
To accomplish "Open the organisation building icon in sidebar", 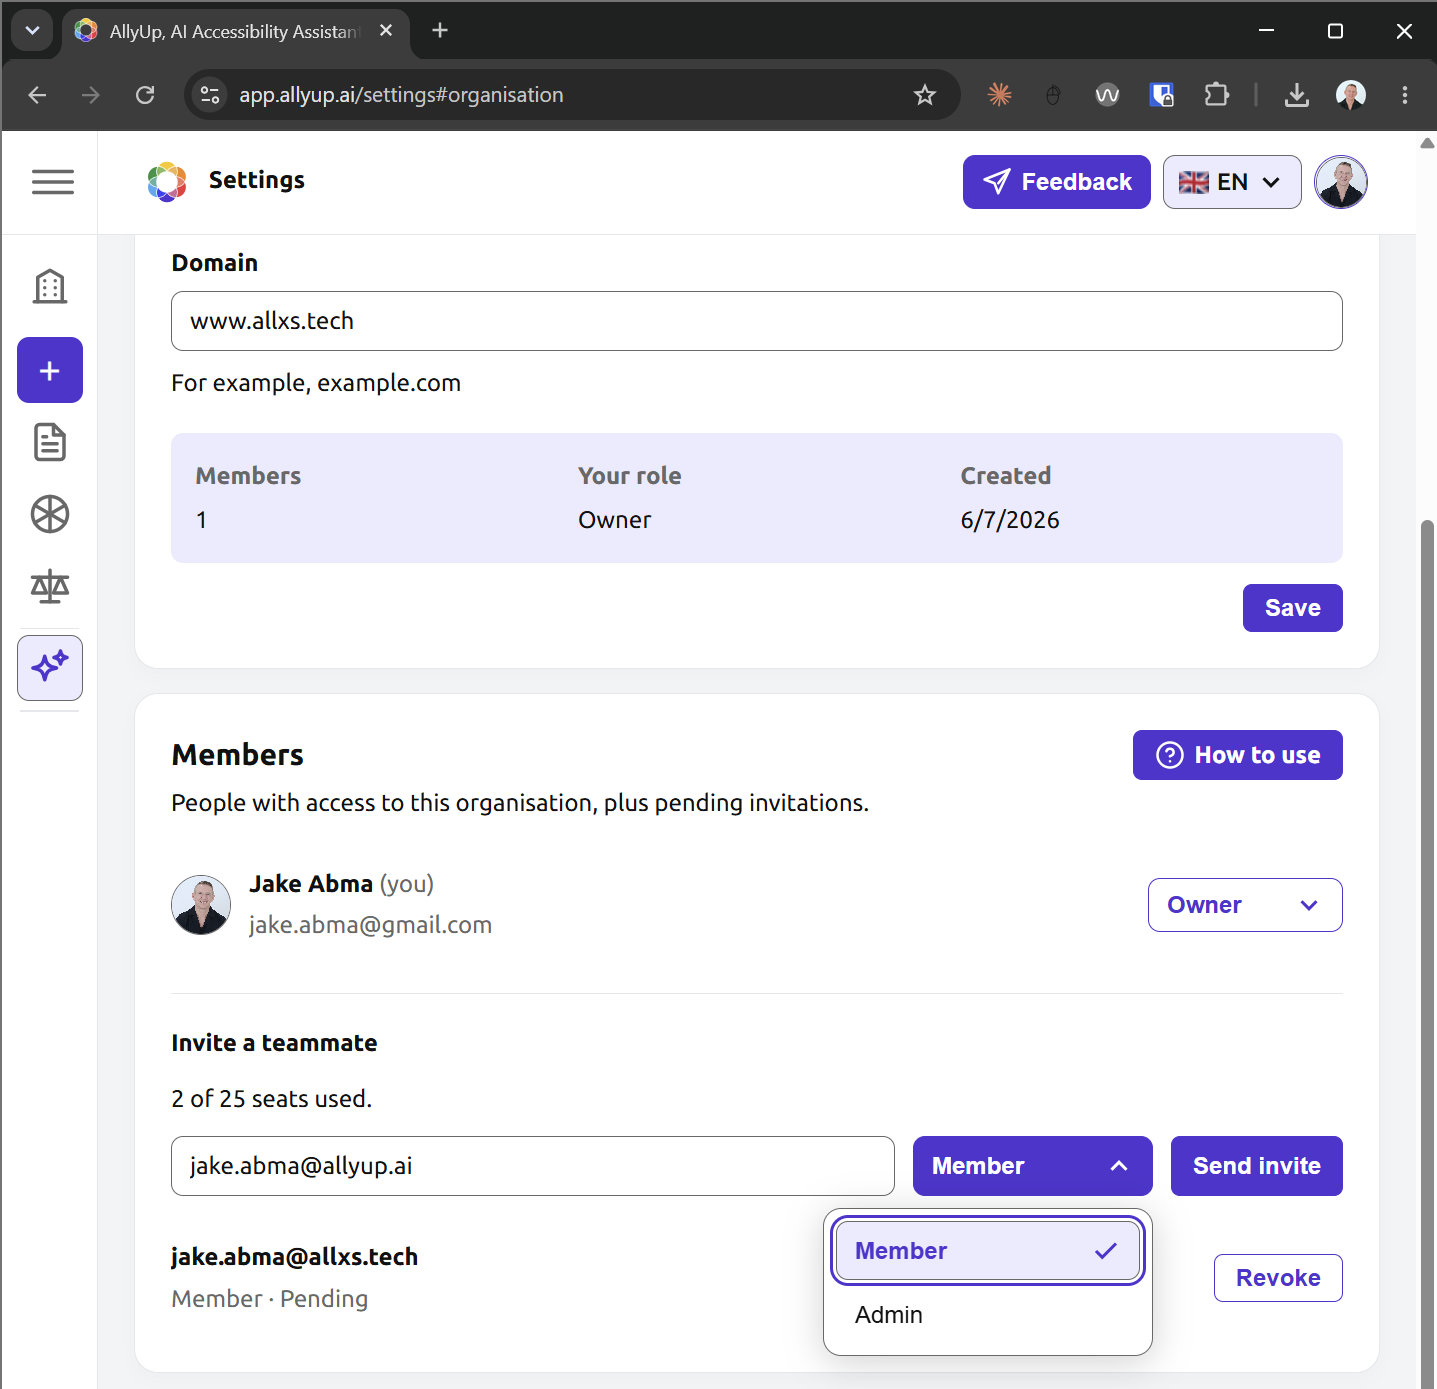I will pos(50,287).
